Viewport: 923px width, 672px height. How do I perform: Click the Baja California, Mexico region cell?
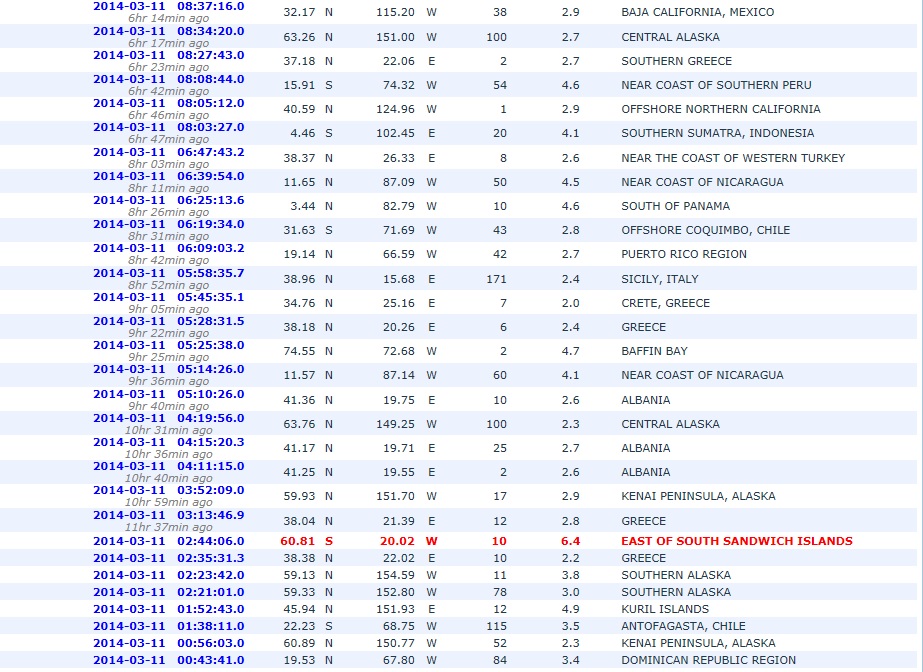coord(697,12)
